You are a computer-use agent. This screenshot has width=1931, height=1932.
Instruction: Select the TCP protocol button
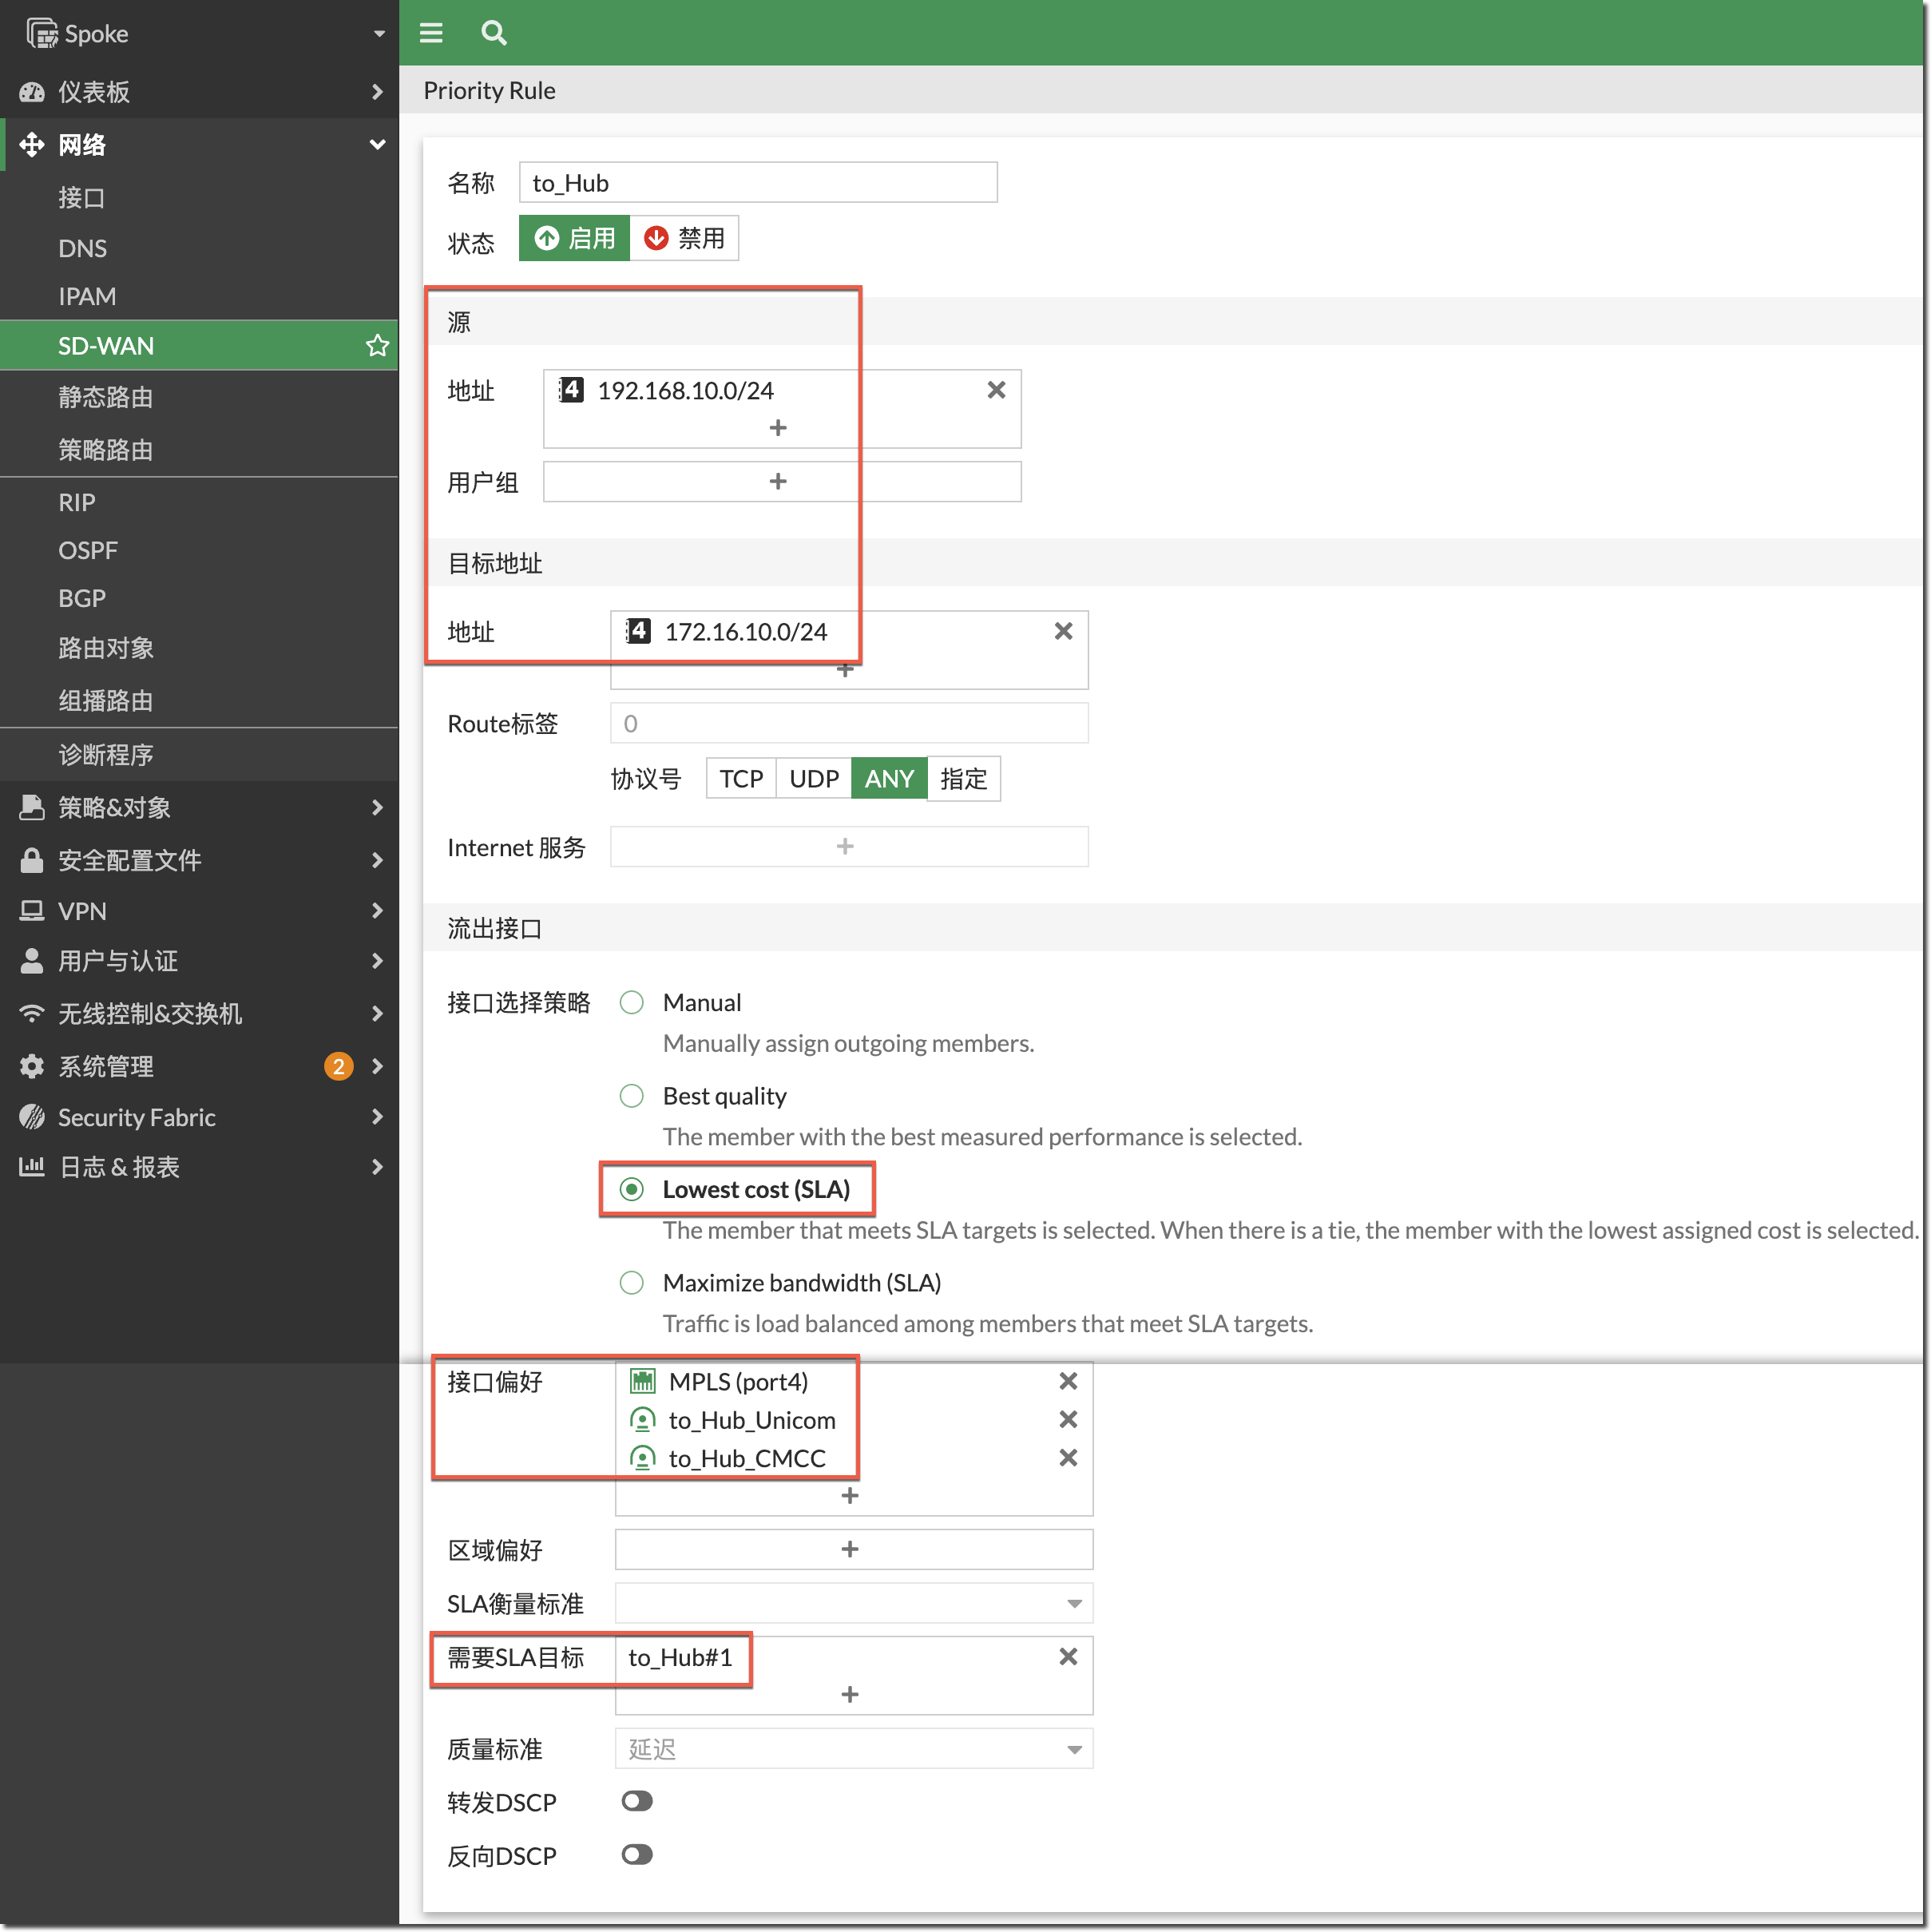coord(741,779)
